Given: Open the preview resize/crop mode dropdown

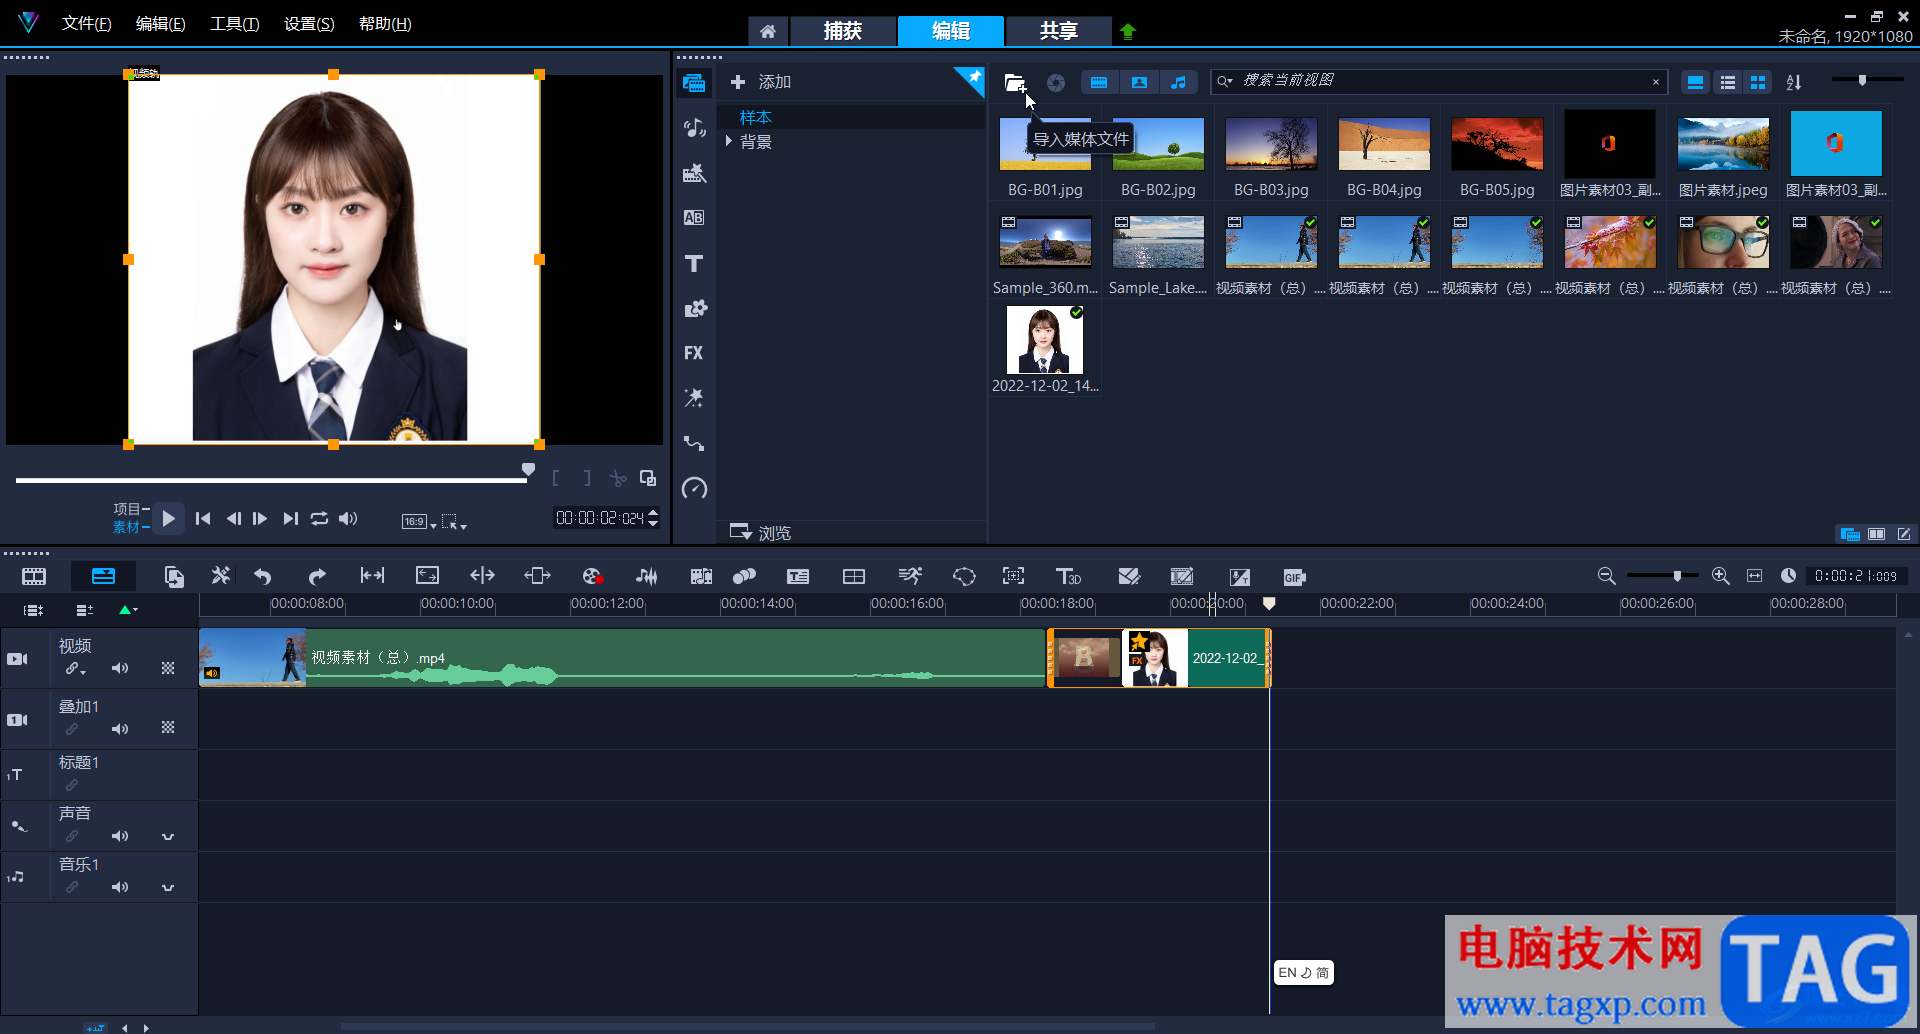Looking at the screenshot, I should tap(454, 522).
